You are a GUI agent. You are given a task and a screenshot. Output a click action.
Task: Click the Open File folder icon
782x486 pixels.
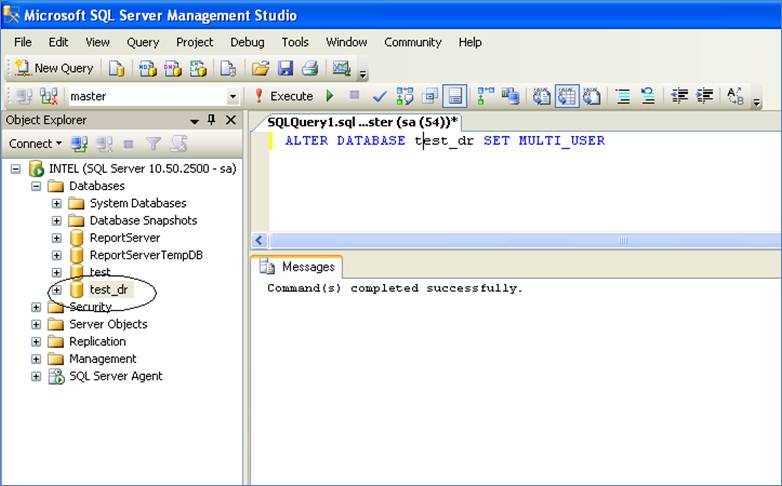coord(260,68)
